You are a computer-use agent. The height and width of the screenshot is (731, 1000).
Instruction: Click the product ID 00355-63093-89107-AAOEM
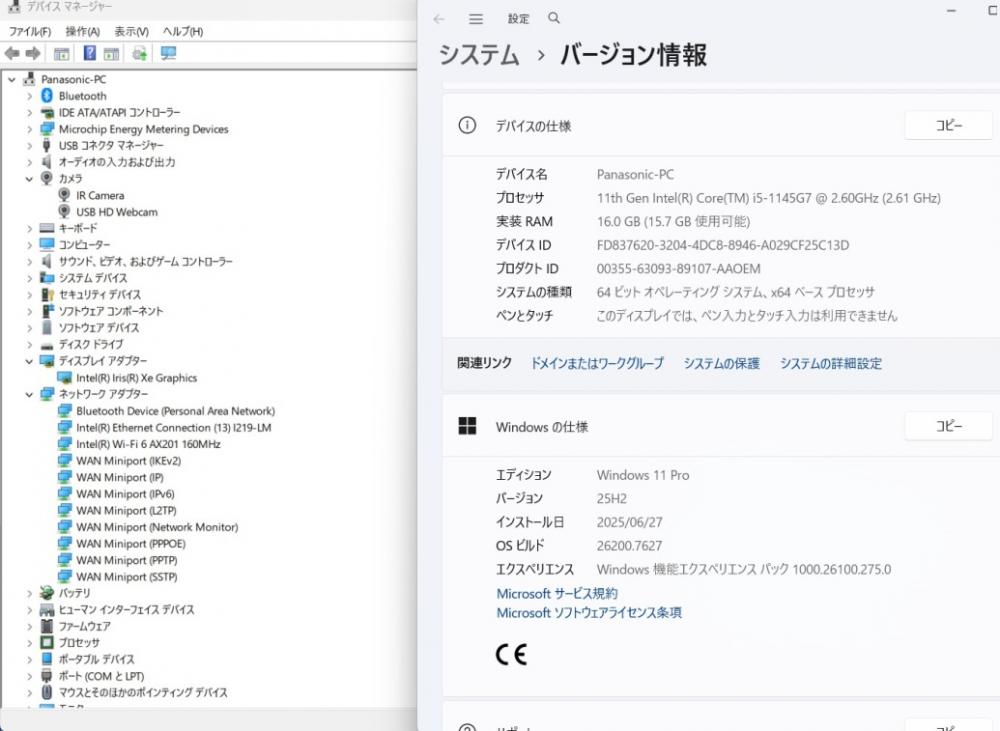point(679,269)
